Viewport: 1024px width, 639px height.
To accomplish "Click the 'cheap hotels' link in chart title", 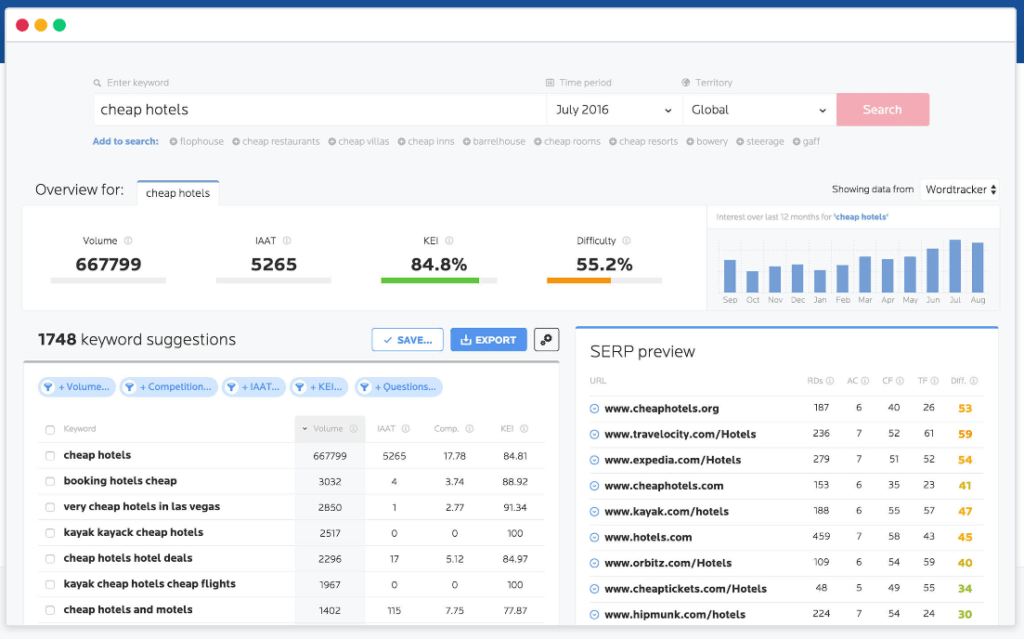I will tap(861, 217).
